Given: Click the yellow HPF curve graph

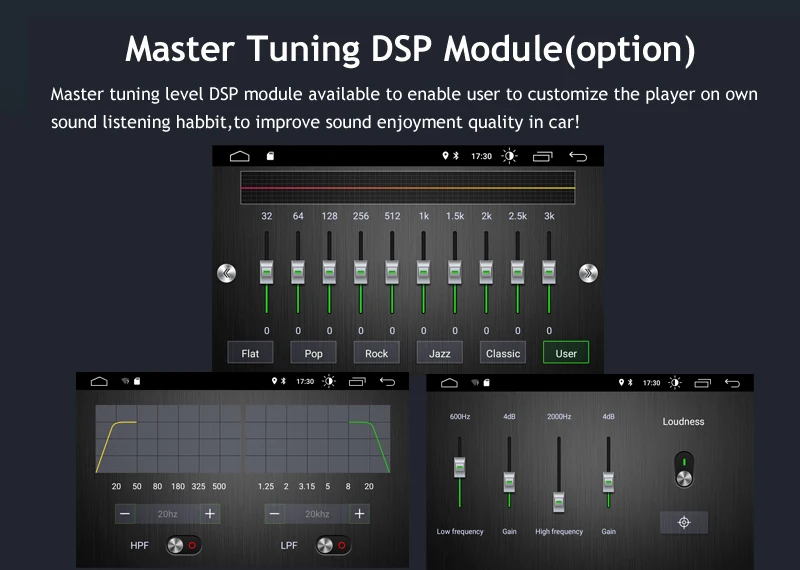Looking at the screenshot, I should [x=168, y=439].
